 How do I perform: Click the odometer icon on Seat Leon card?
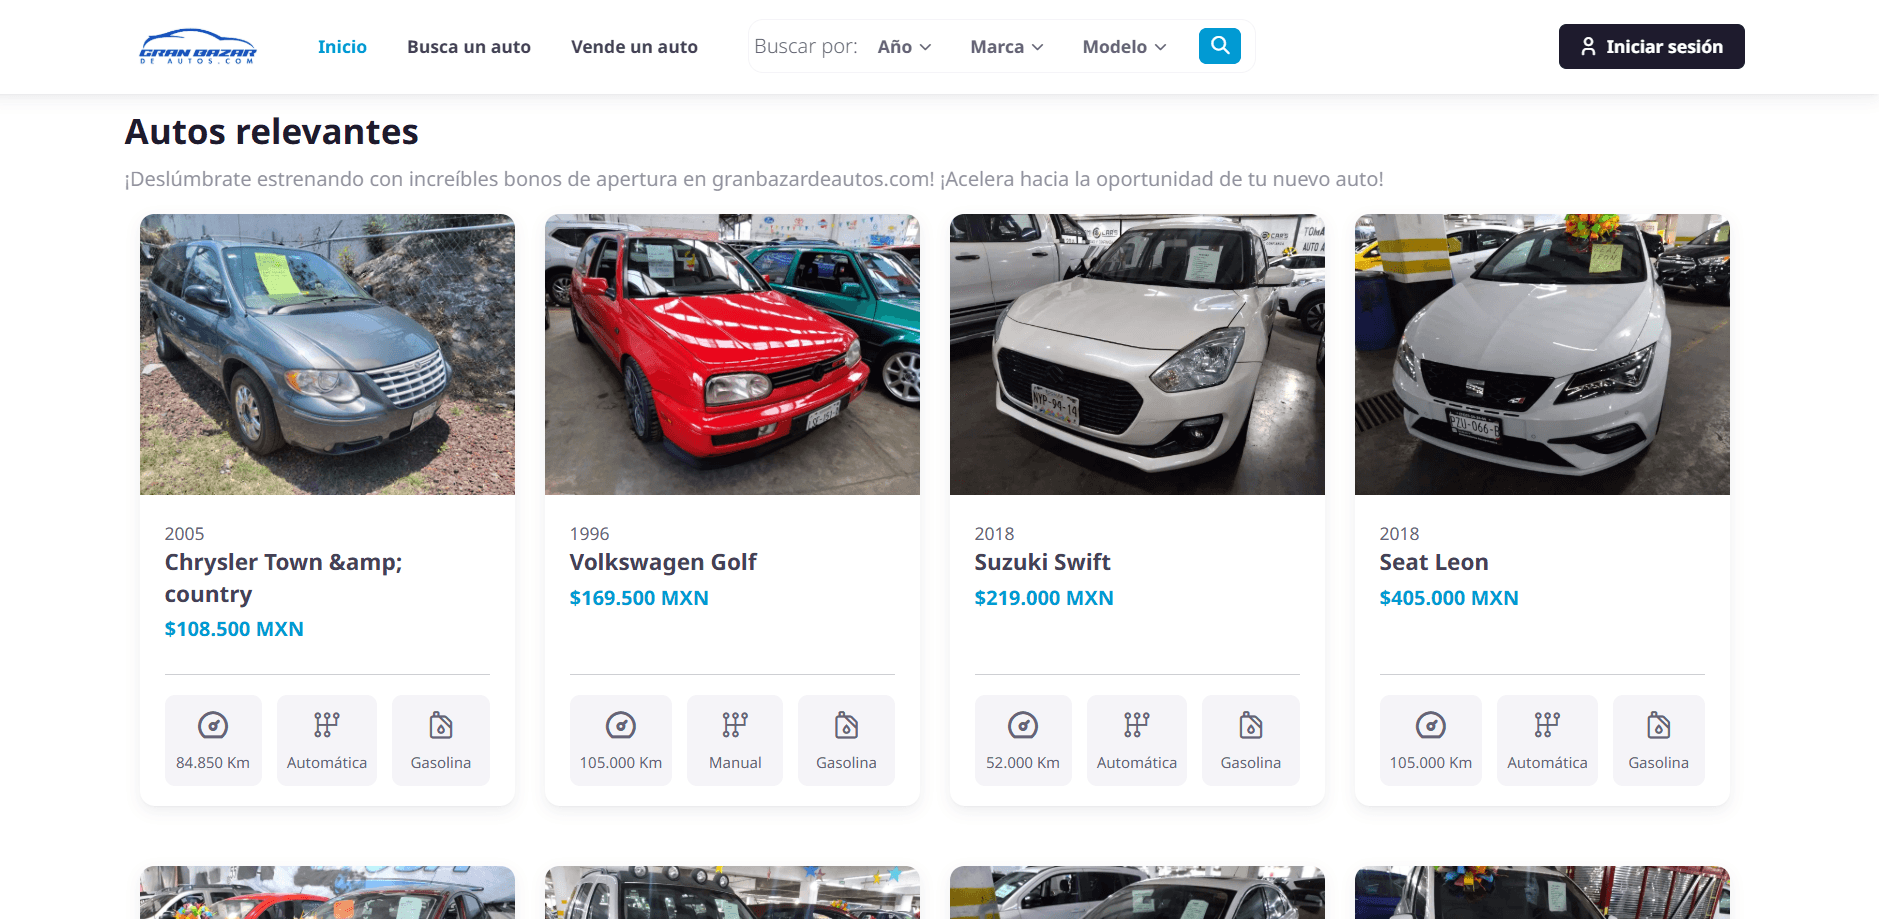1431,725
